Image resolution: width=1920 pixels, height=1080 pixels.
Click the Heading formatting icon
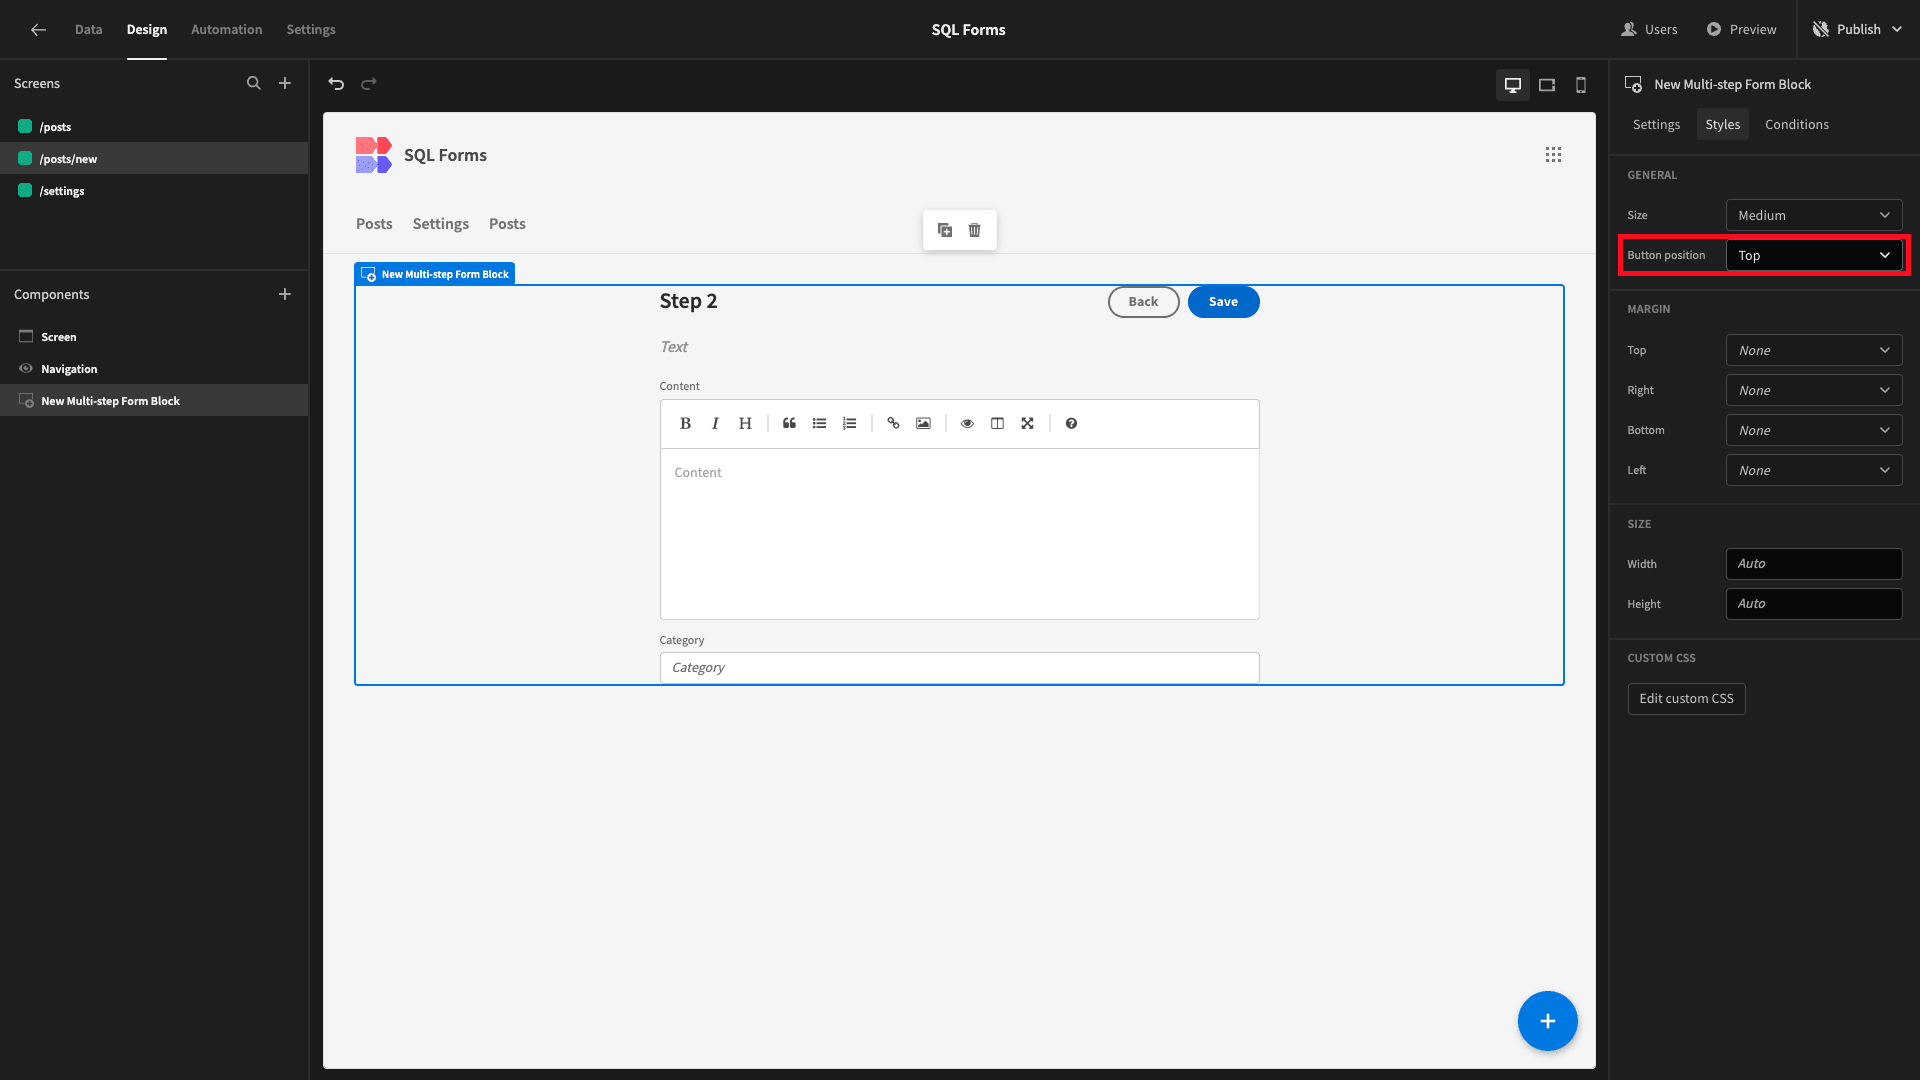(745, 422)
